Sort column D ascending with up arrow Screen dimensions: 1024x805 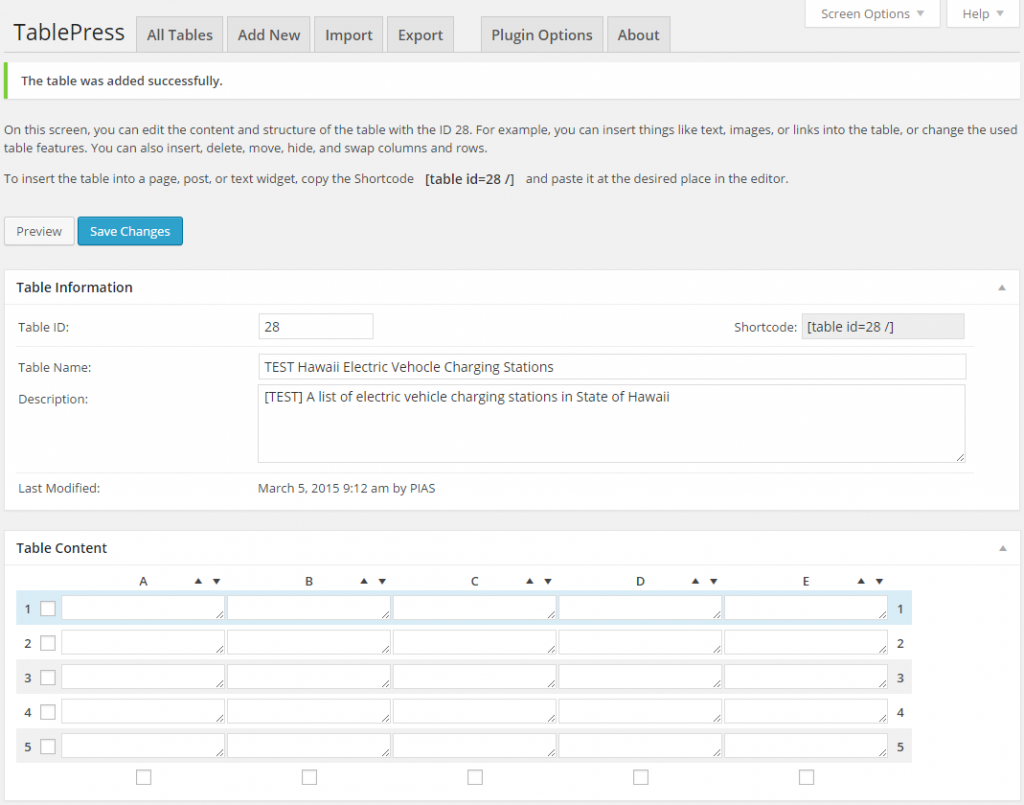[695, 581]
